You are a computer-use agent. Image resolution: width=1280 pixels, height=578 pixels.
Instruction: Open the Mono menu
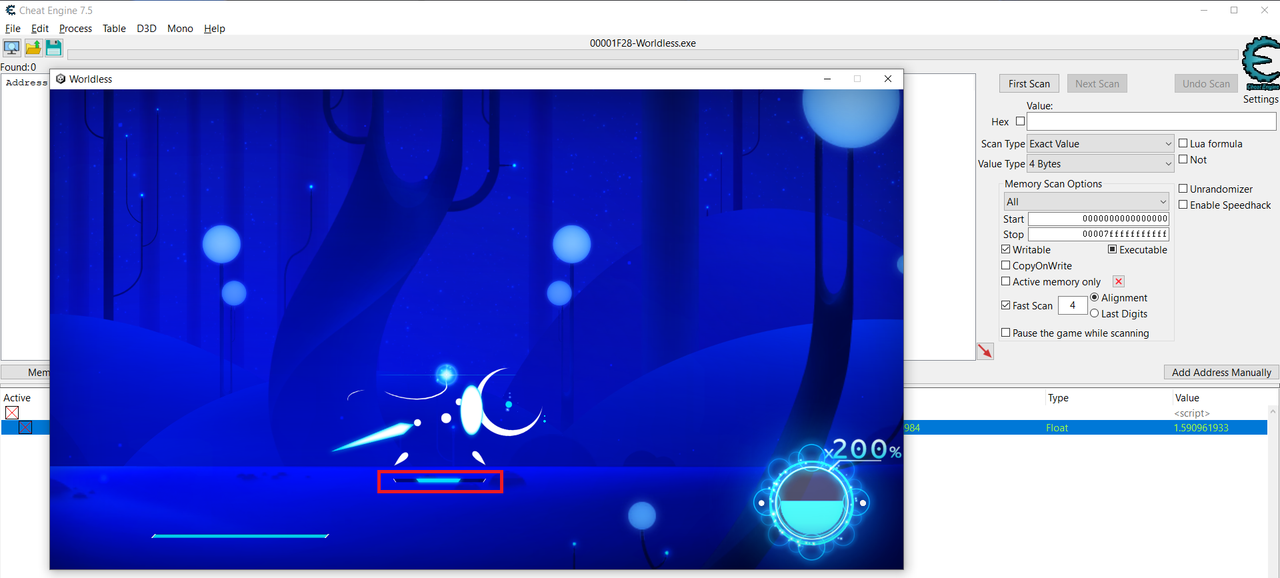[x=180, y=29]
